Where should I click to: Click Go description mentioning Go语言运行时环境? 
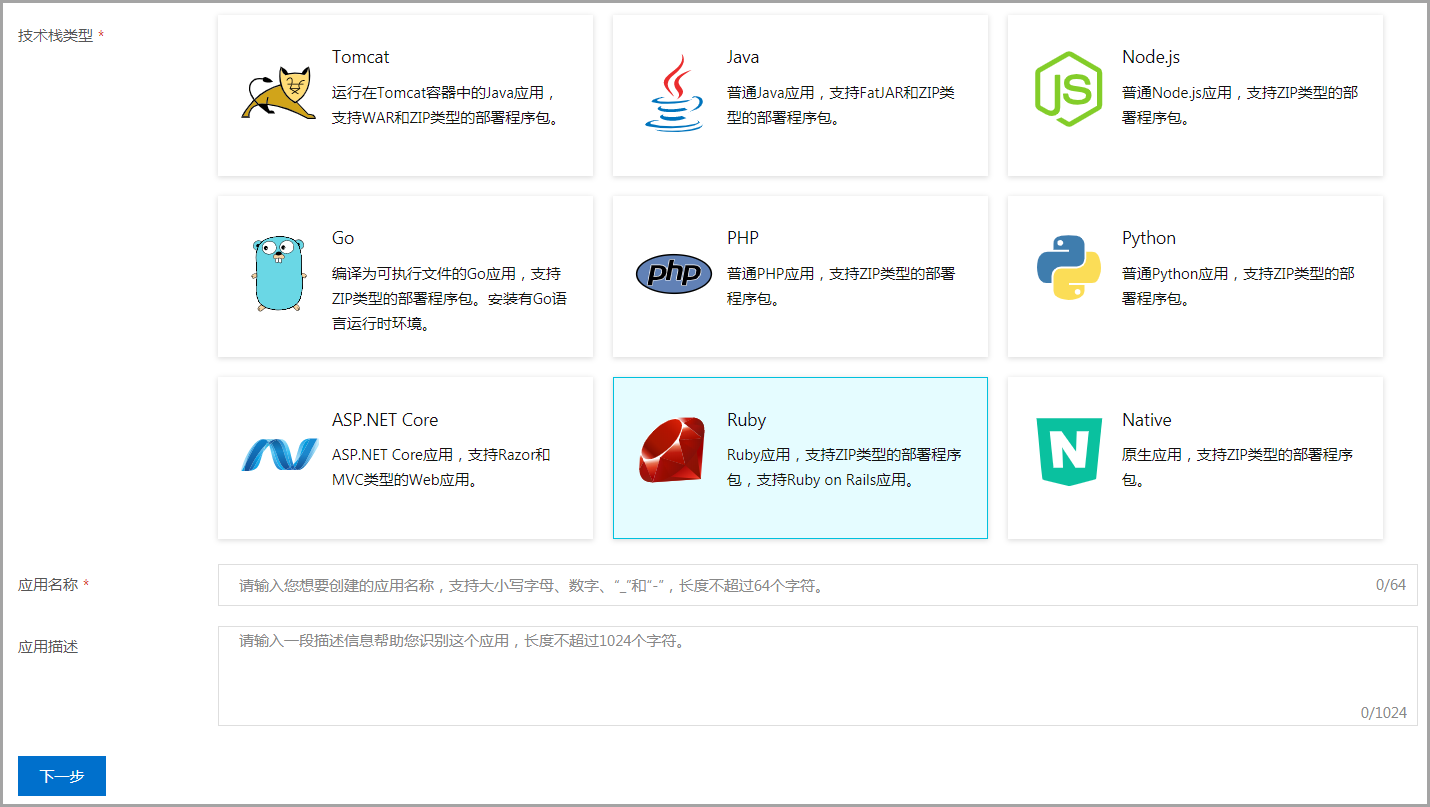pos(450,298)
